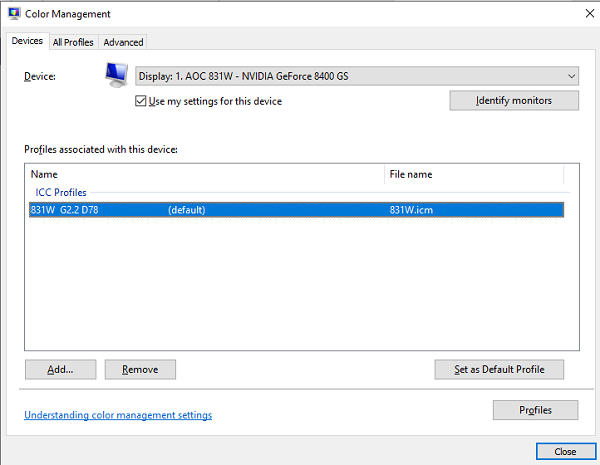This screenshot has height=465, width=600.
Task: Click the Color Management title bar icon
Action: pos(12,13)
